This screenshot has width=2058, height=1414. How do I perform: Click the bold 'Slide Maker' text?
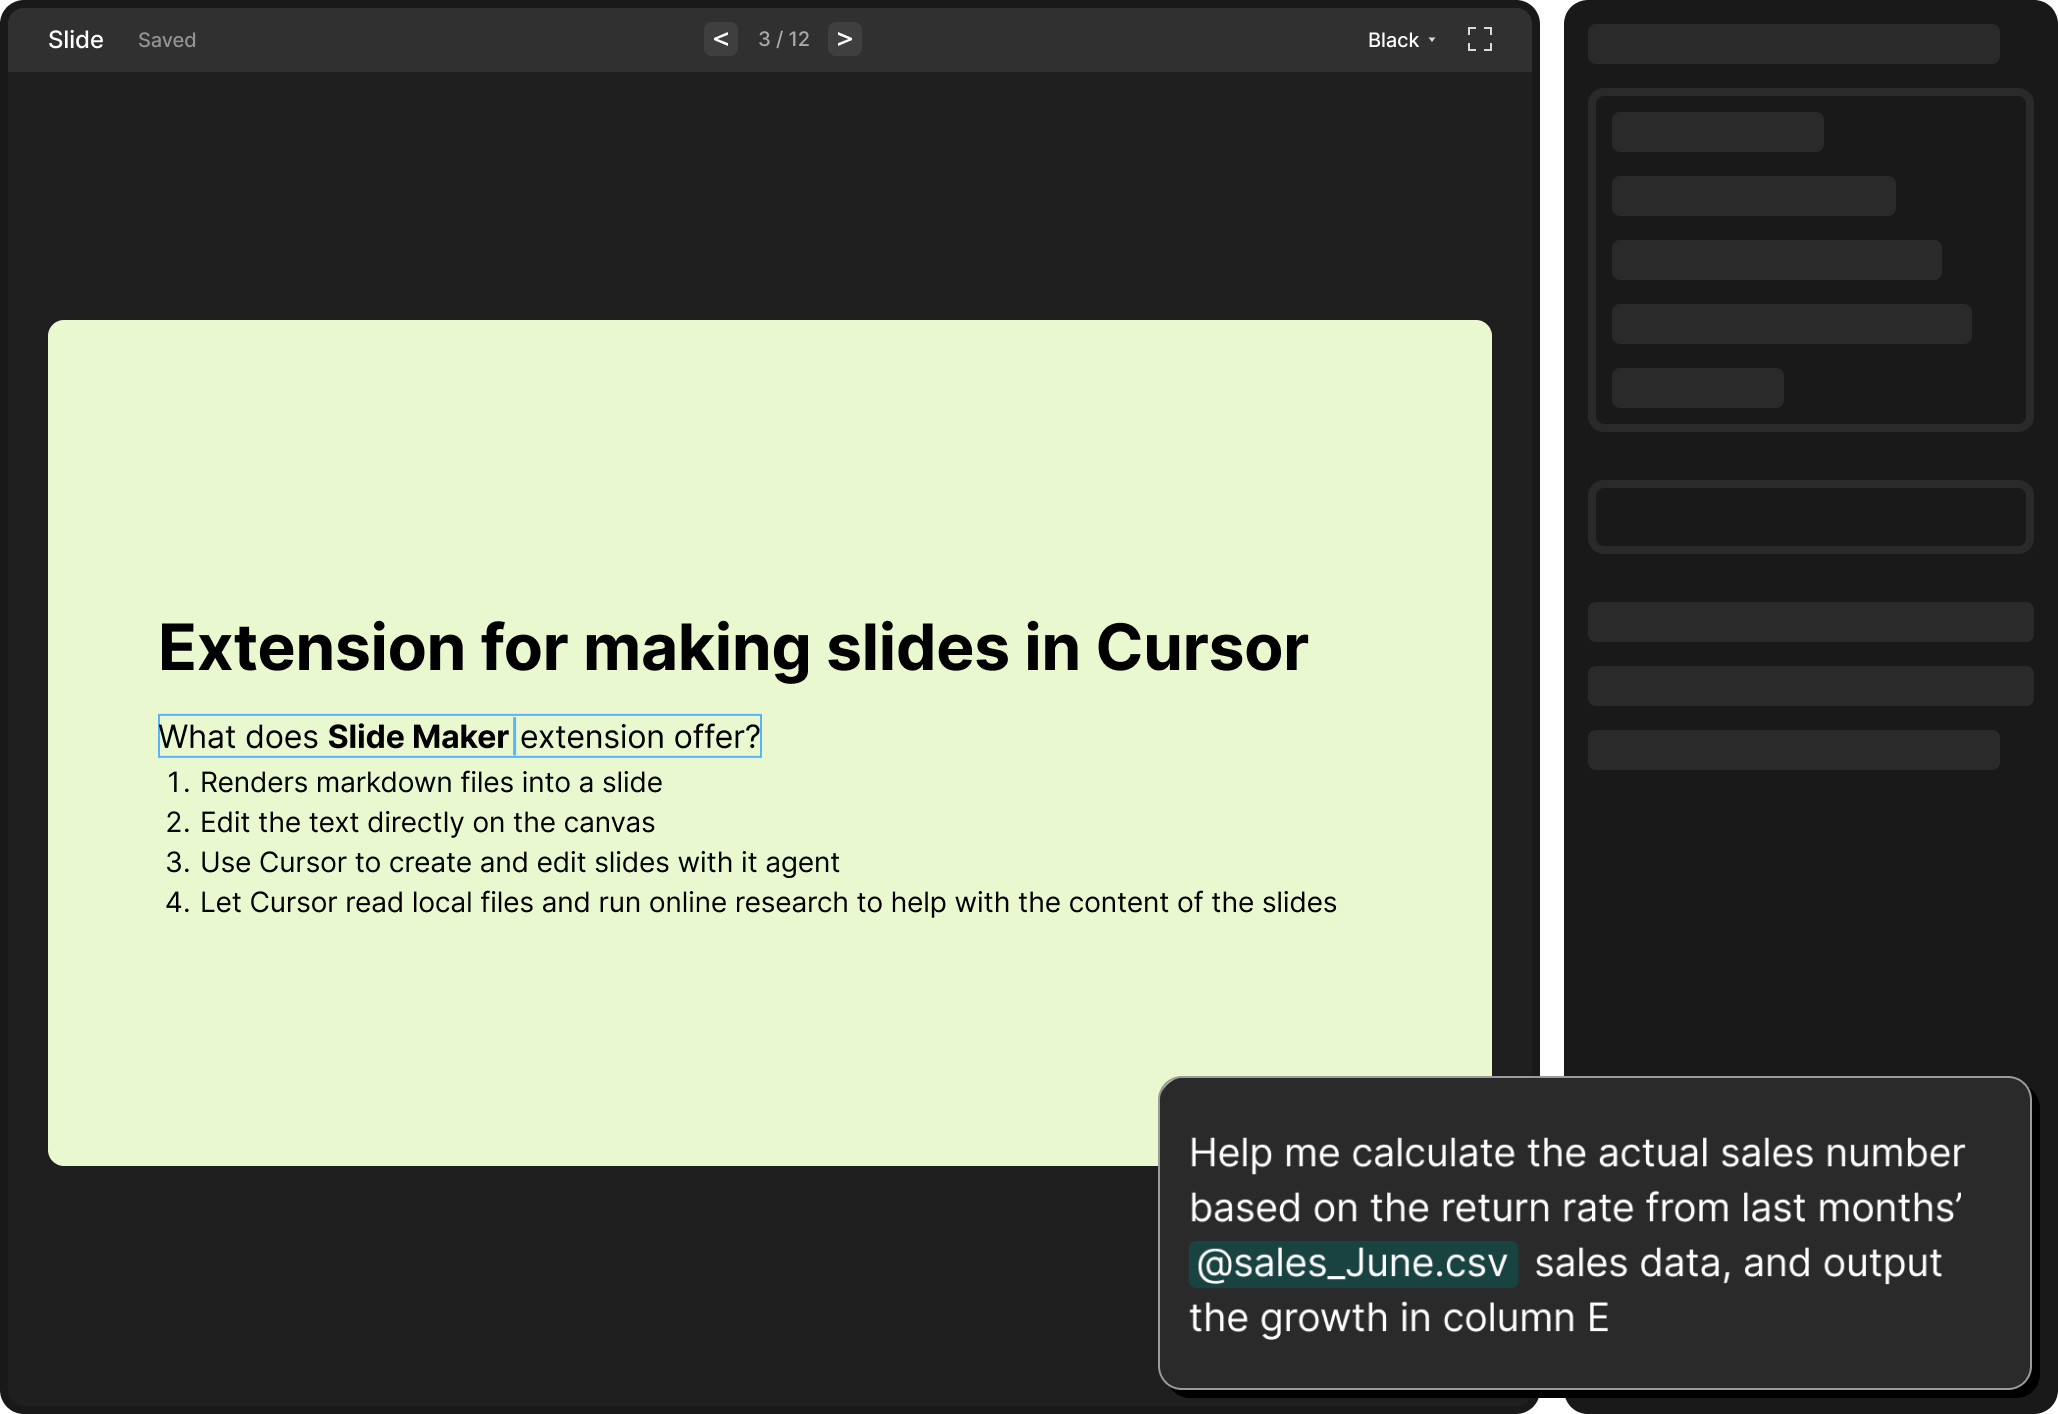click(418, 736)
